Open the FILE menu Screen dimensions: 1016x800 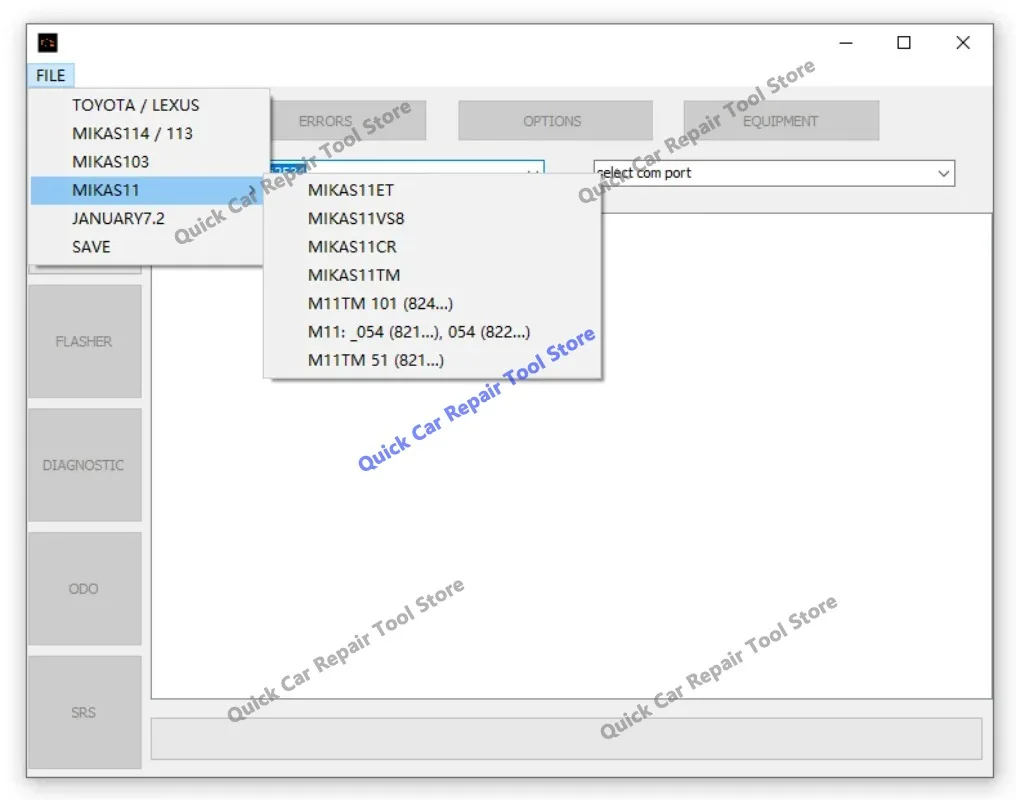(51, 76)
